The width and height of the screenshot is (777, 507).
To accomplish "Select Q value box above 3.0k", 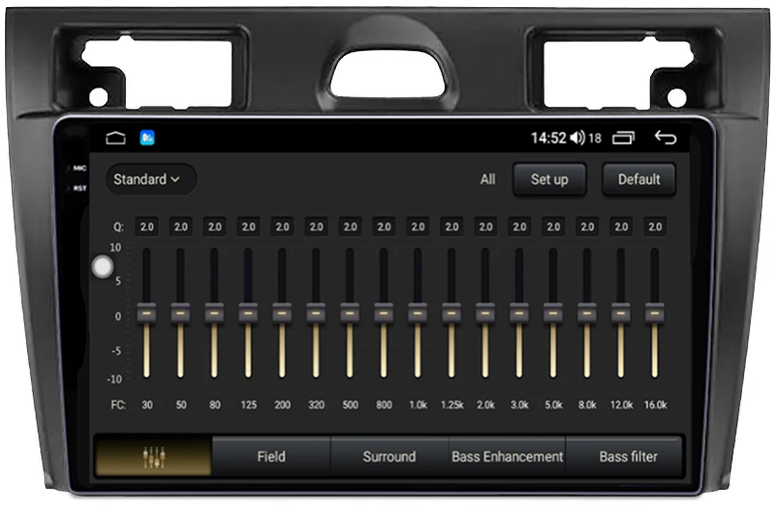I will click(519, 227).
